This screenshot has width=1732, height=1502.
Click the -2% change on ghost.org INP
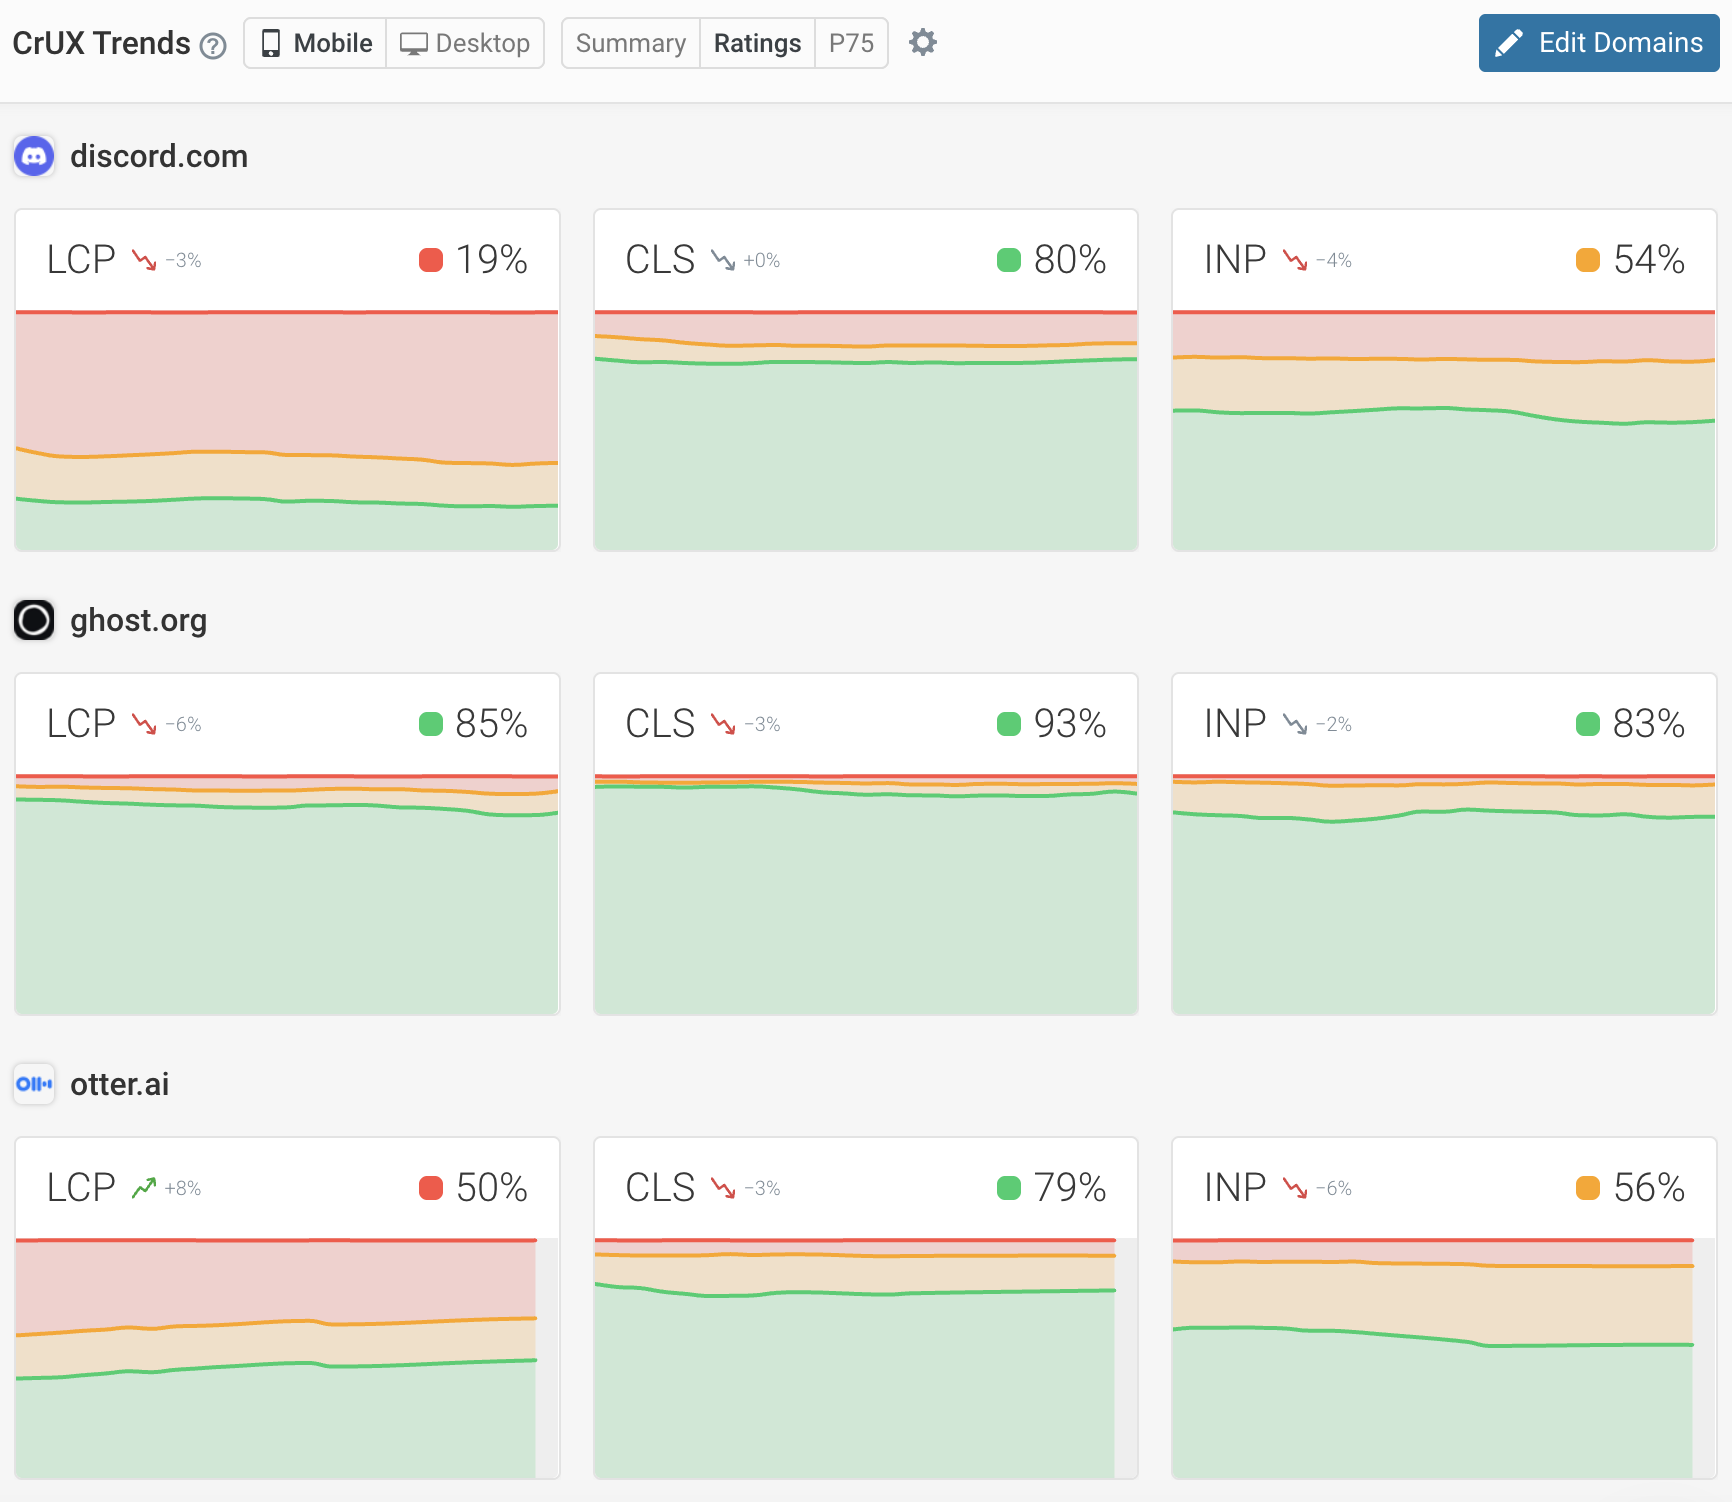(1334, 724)
